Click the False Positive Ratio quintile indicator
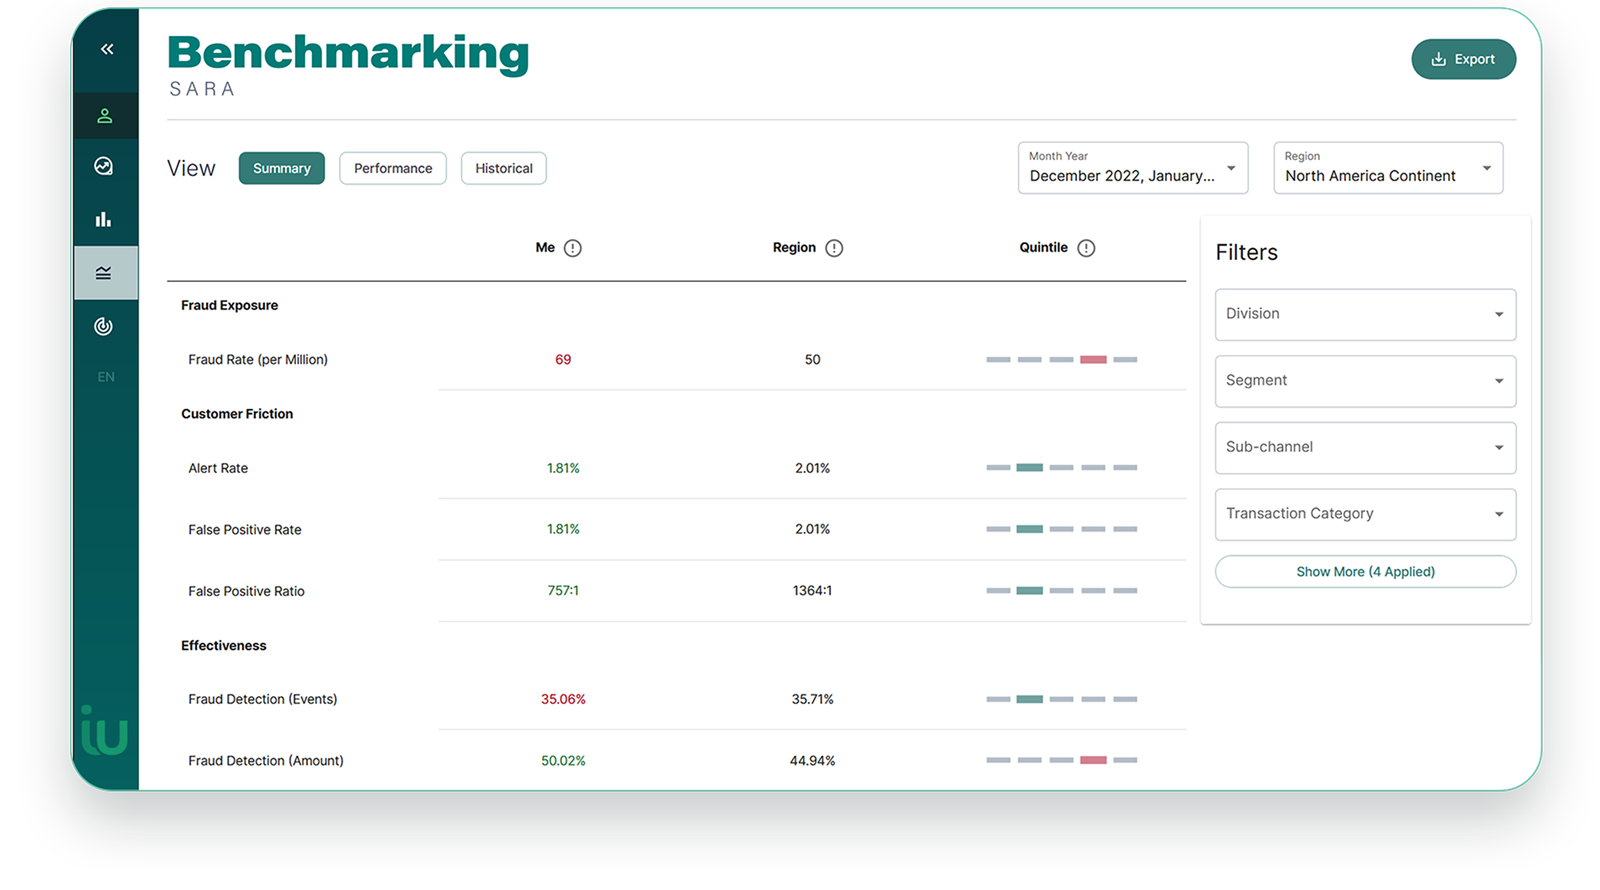The image size is (1600, 890). (1061, 591)
